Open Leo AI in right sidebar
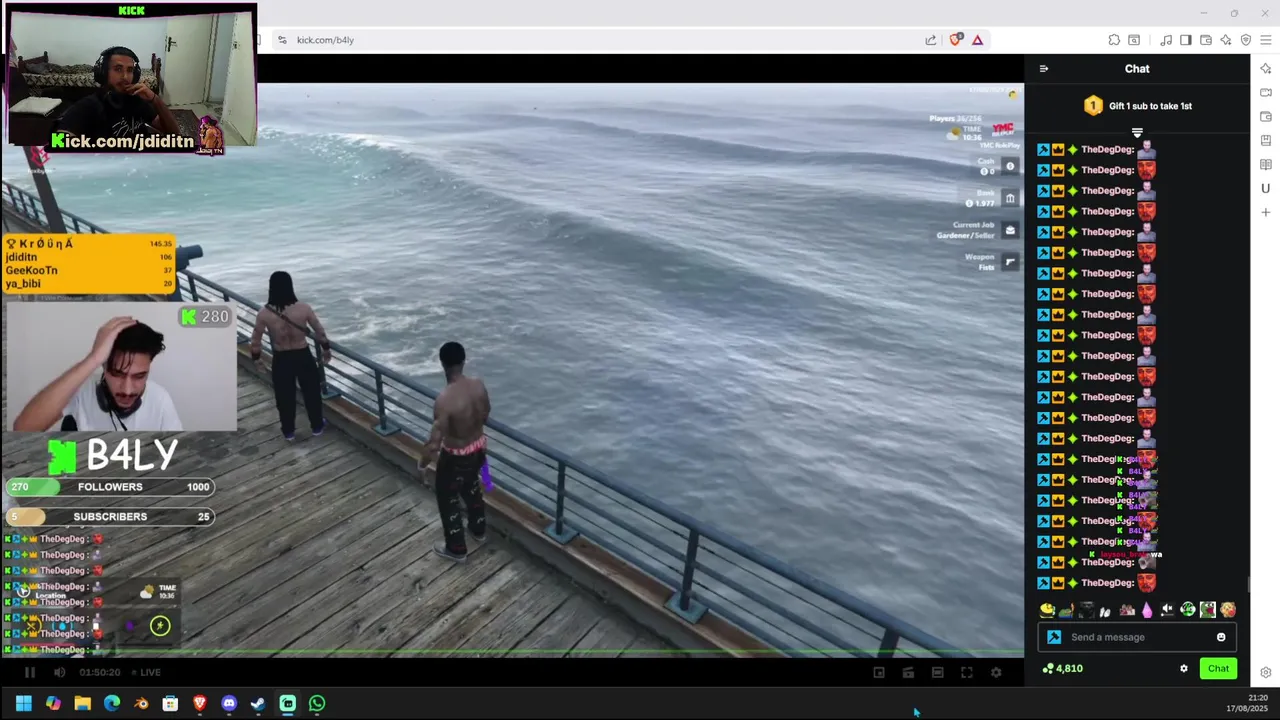Image resolution: width=1280 pixels, height=720 pixels. click(x=1266, y=69)
